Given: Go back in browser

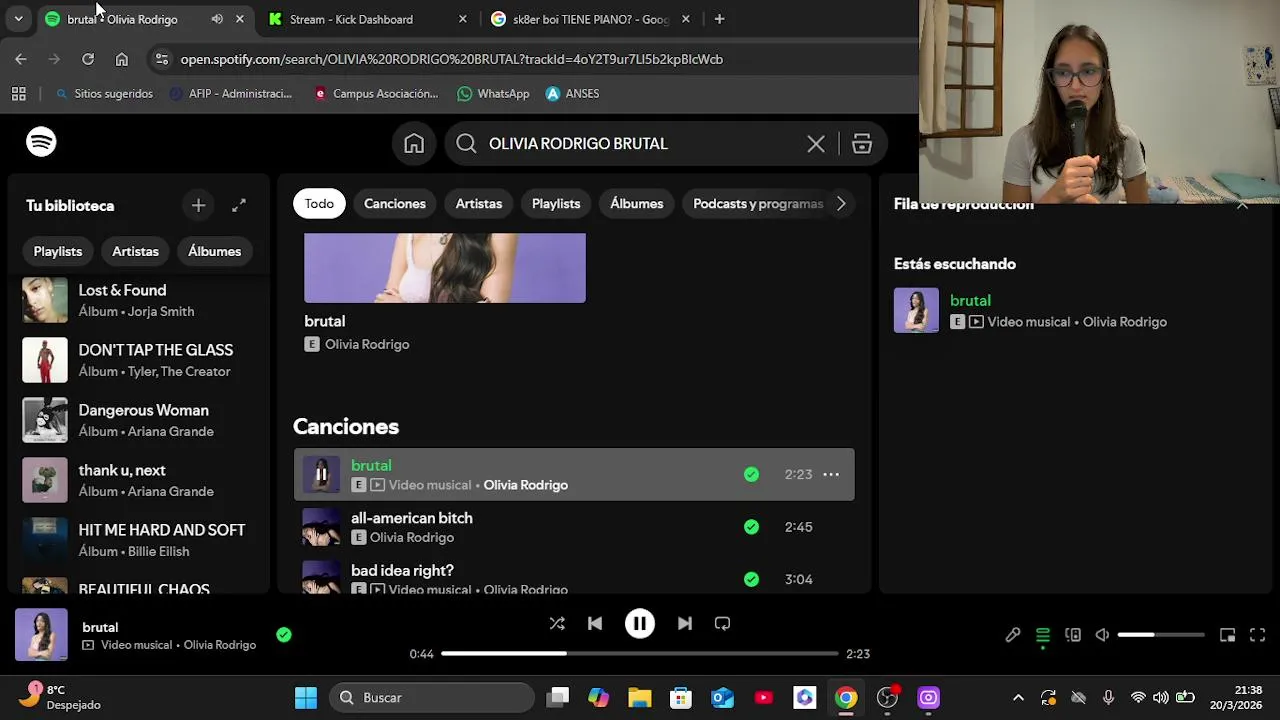Looking at the screenshot, I should 21,59.
